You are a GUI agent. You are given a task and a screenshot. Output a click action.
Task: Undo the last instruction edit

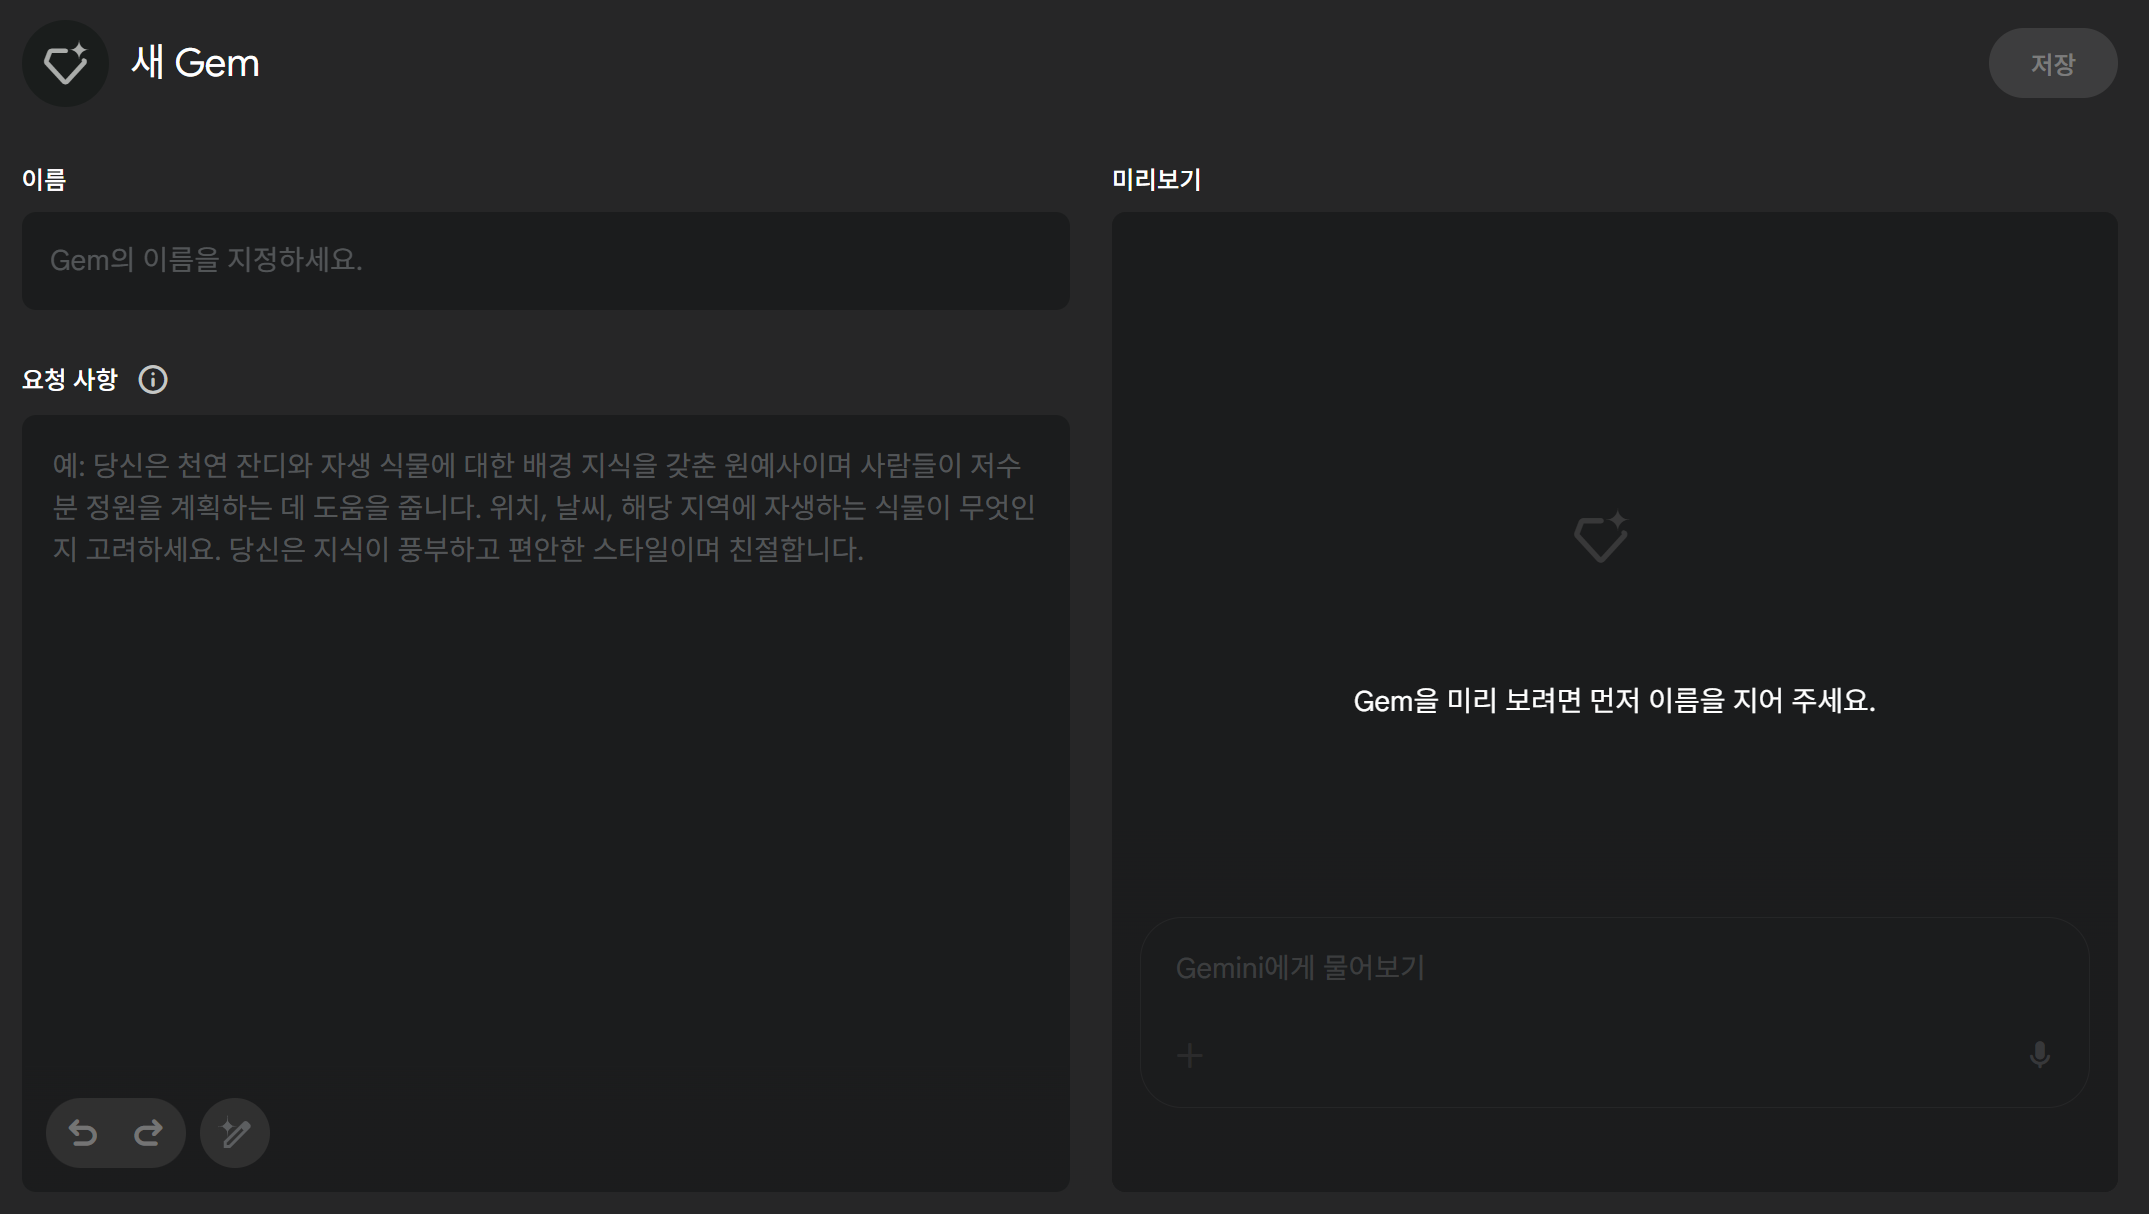83,1133
